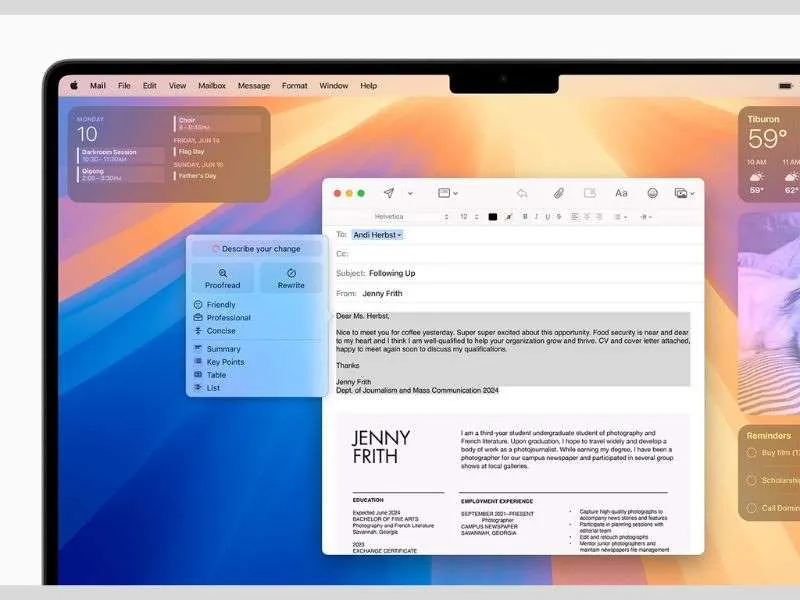The image size is (800, 600).
Task: Center align the text
Action: coord(587,217)
